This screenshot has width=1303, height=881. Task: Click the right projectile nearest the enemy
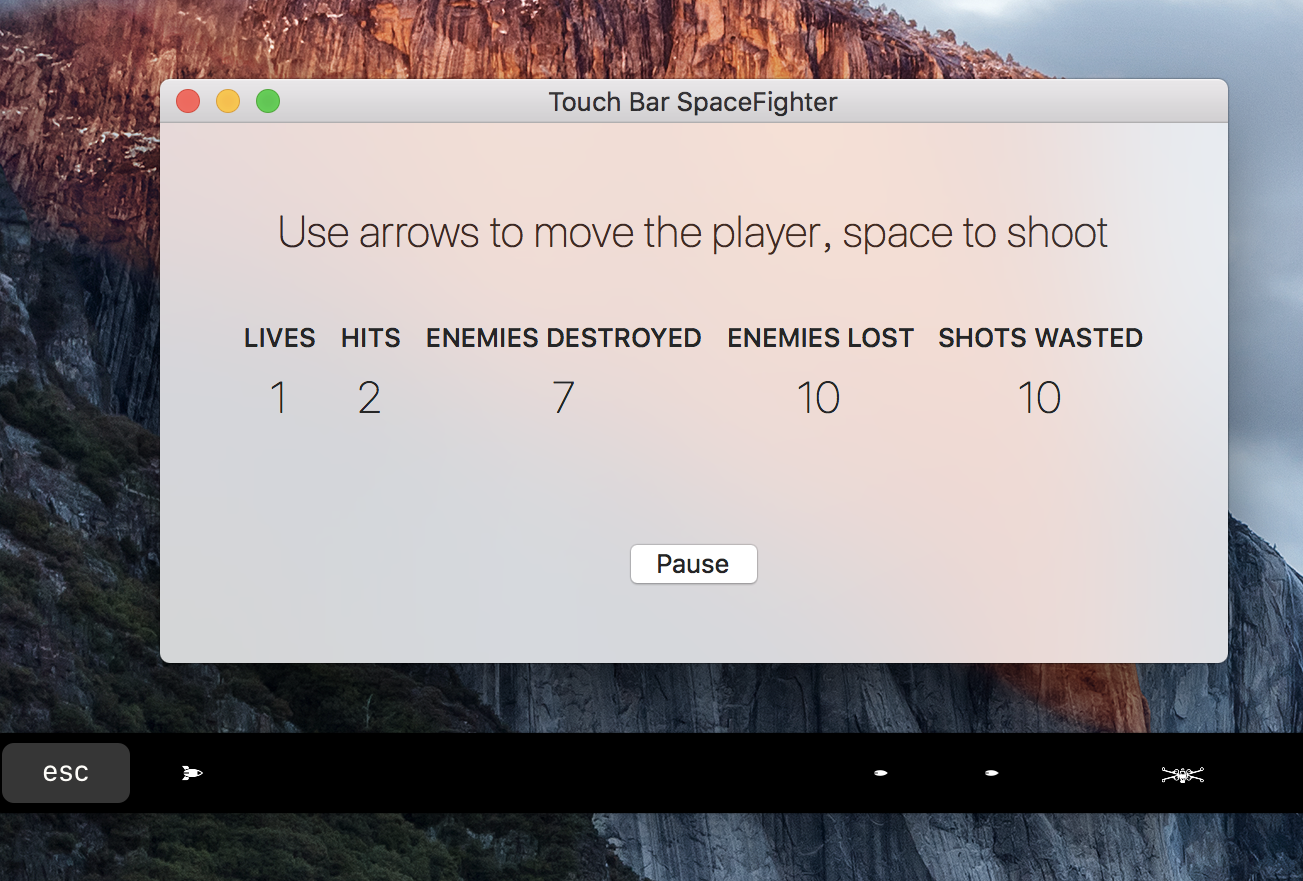[992, 773]
